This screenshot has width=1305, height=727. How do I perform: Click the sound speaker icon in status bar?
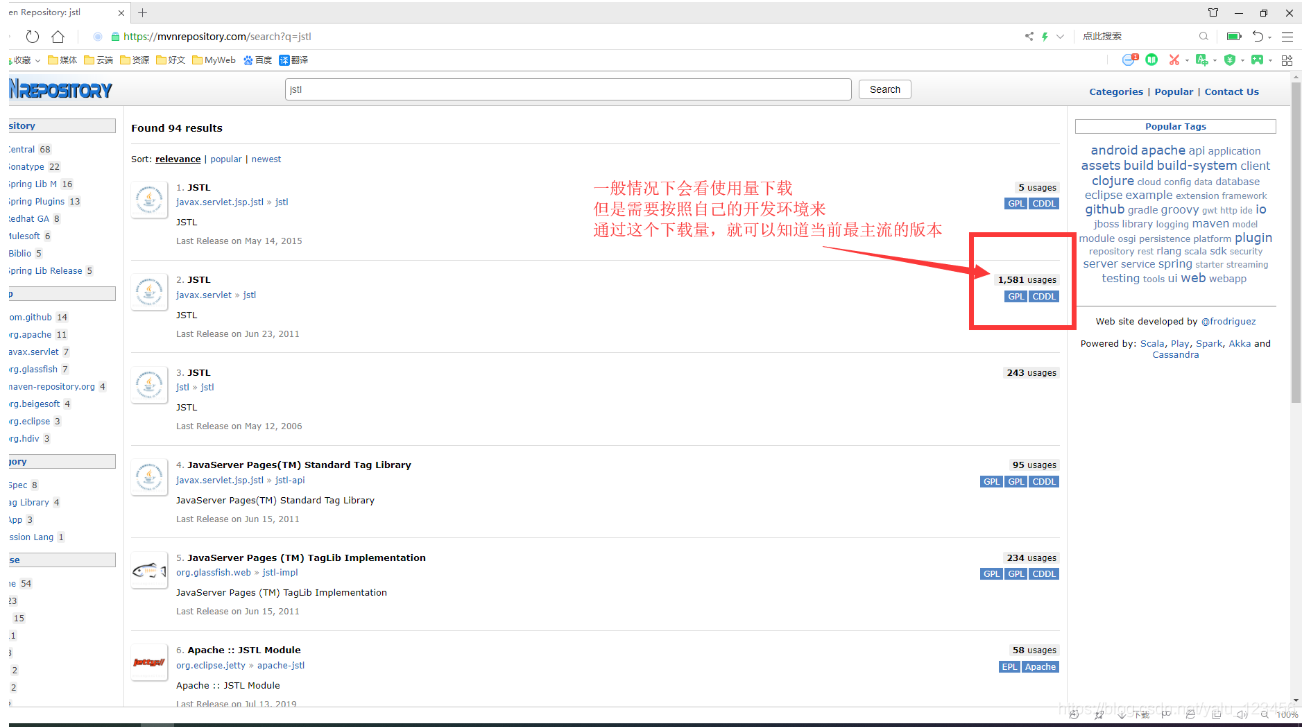point(1243,715)
